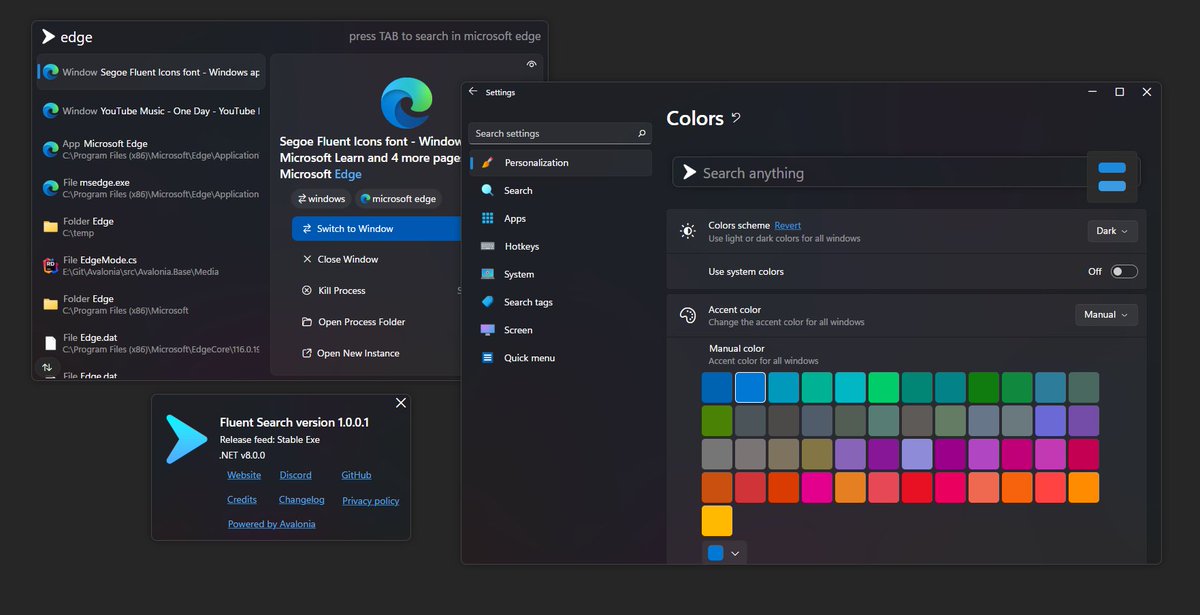The height and width of the screenshot is (615, 1200).
Task: Select result 'Window YouTube Music - One Day'
Action: 151,111
